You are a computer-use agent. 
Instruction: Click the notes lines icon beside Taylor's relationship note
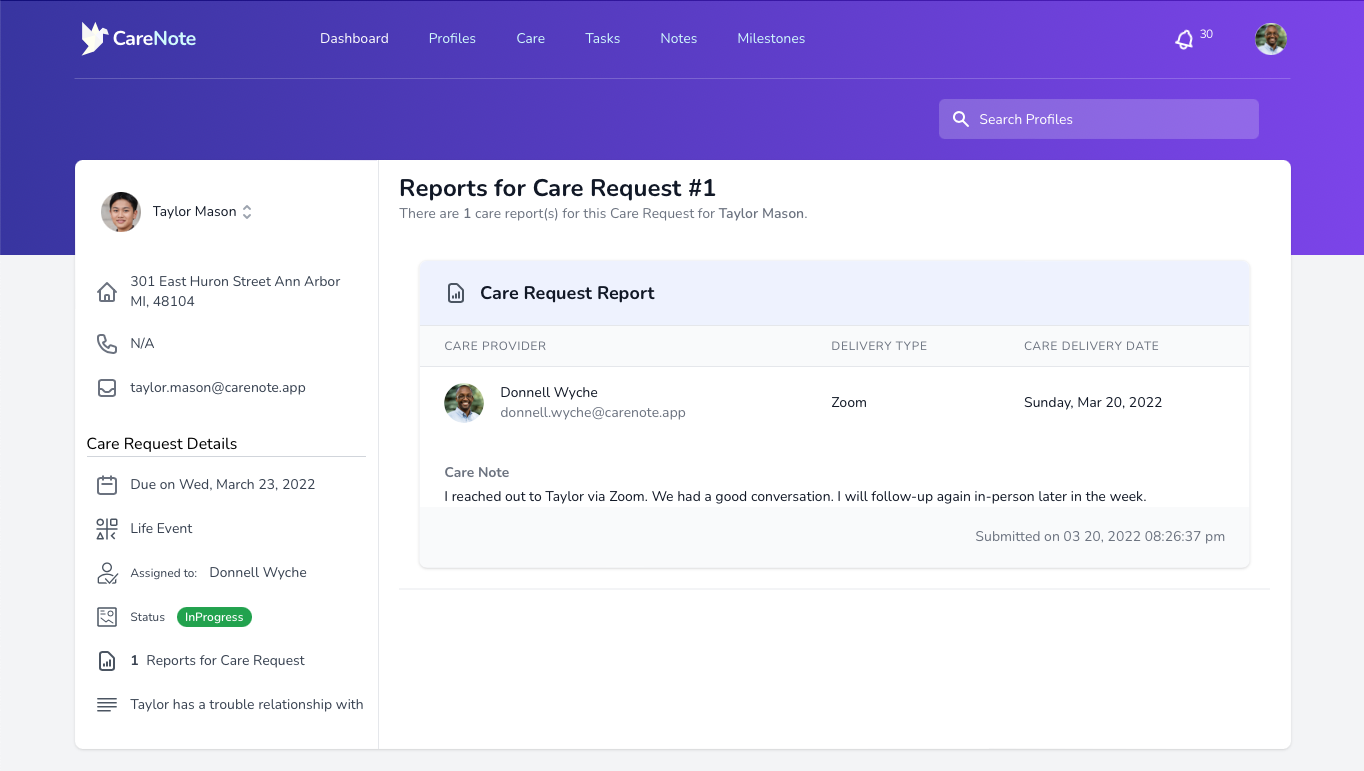[x=107, y=704]
